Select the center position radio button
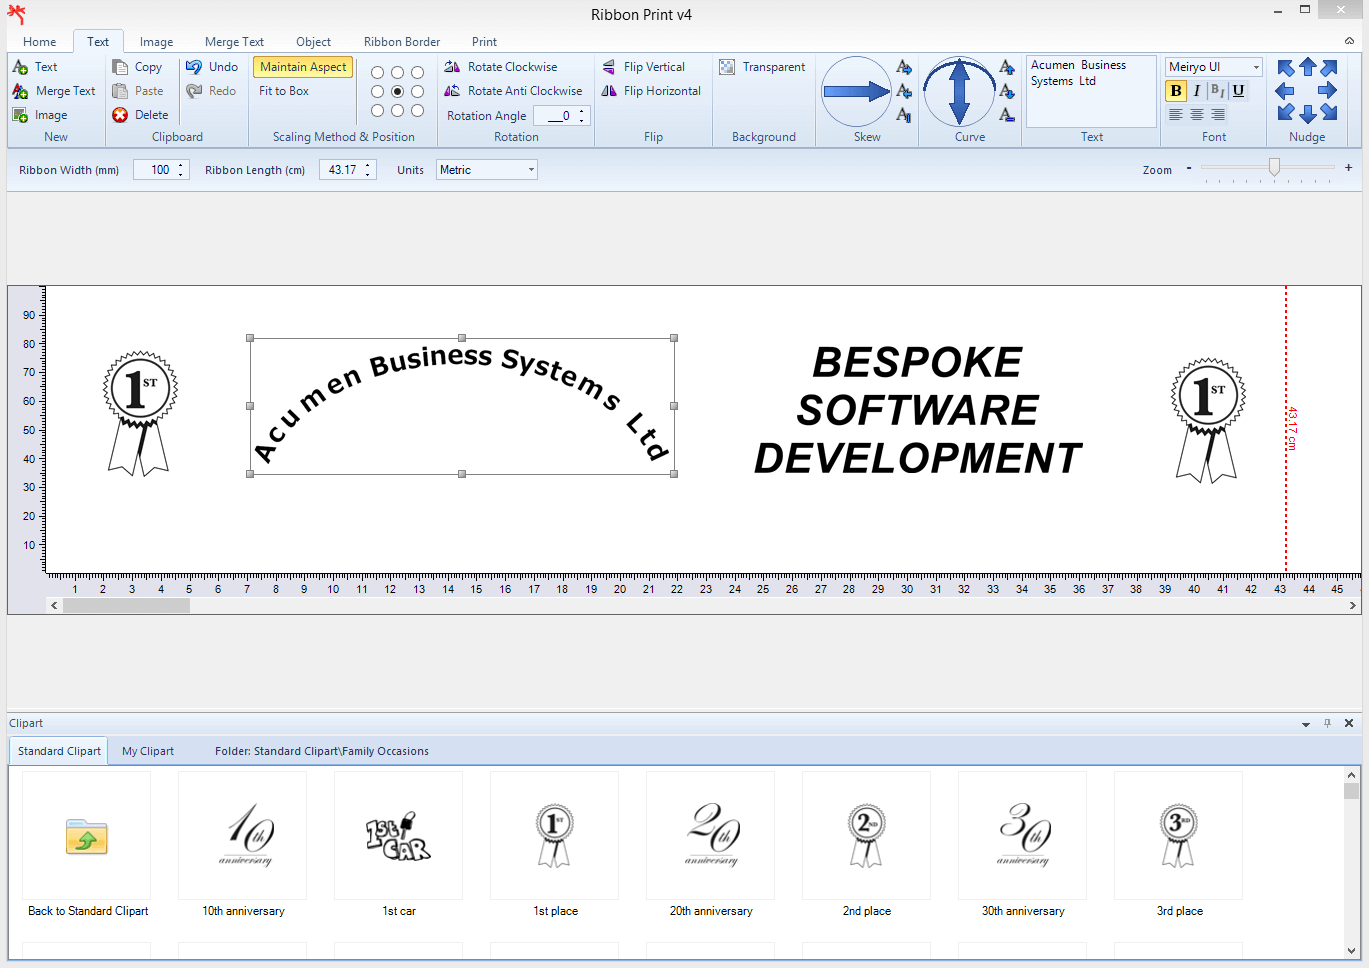The height and width of the screenshot is (968, 1369). [x=398, y=92]
